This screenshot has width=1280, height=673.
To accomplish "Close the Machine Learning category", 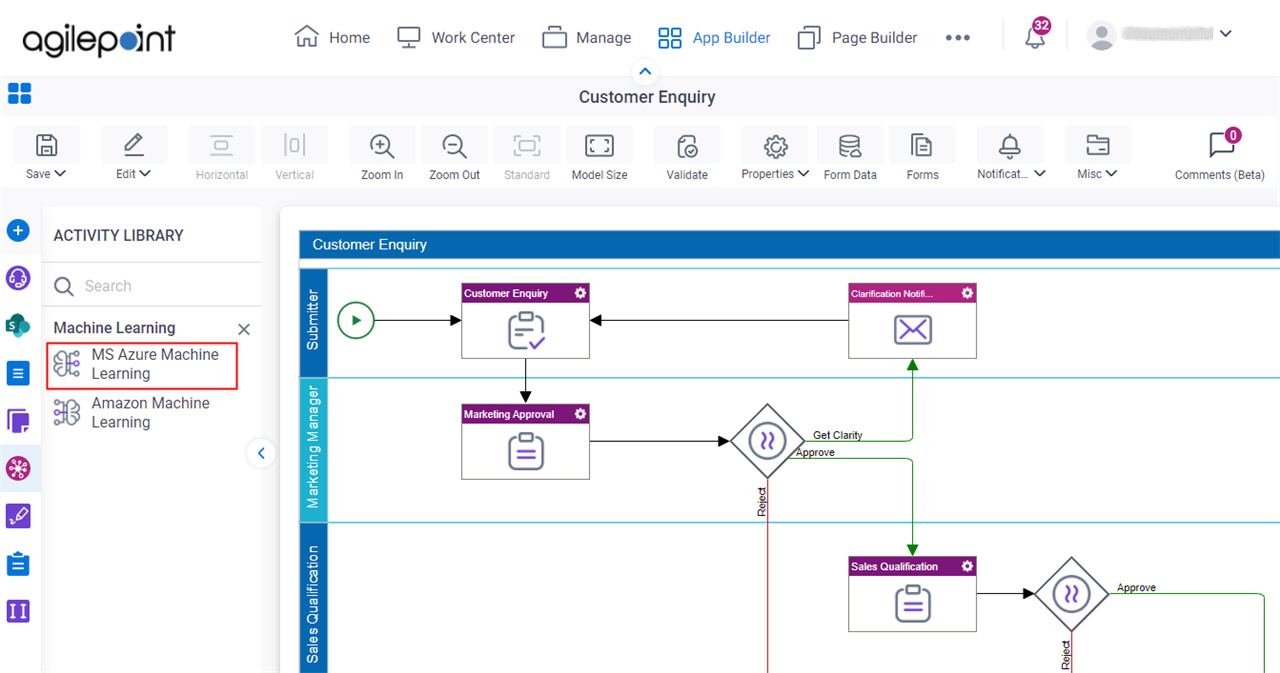I will click(244, 329).
